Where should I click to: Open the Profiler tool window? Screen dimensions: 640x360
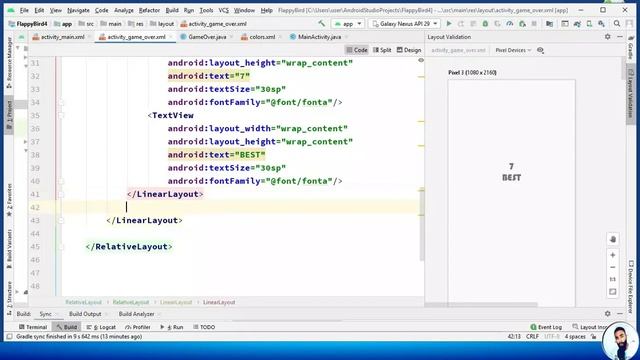point(138,327)
